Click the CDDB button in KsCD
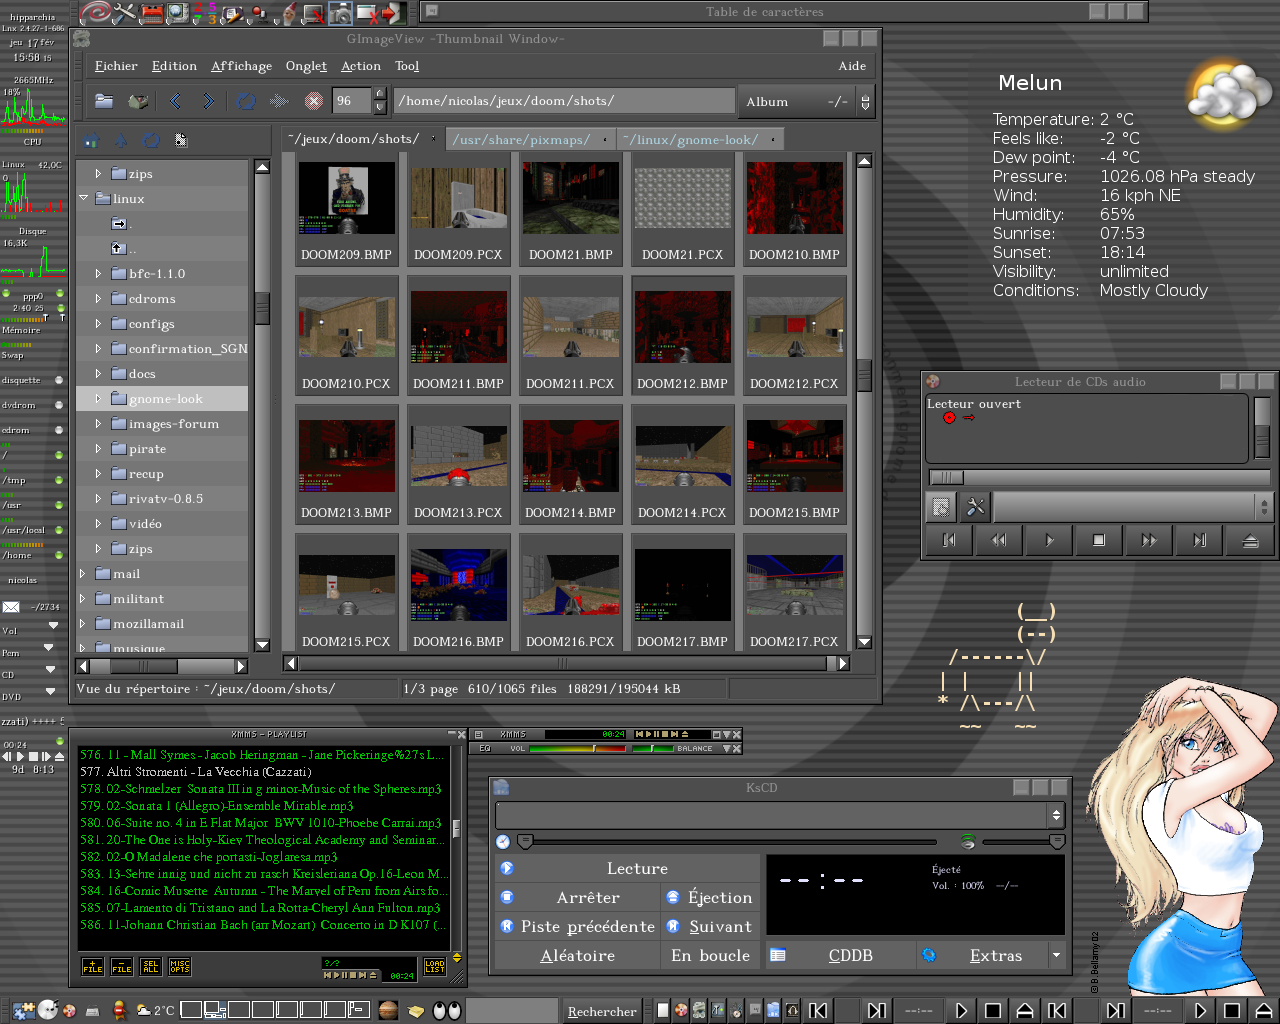 point(850,956)
